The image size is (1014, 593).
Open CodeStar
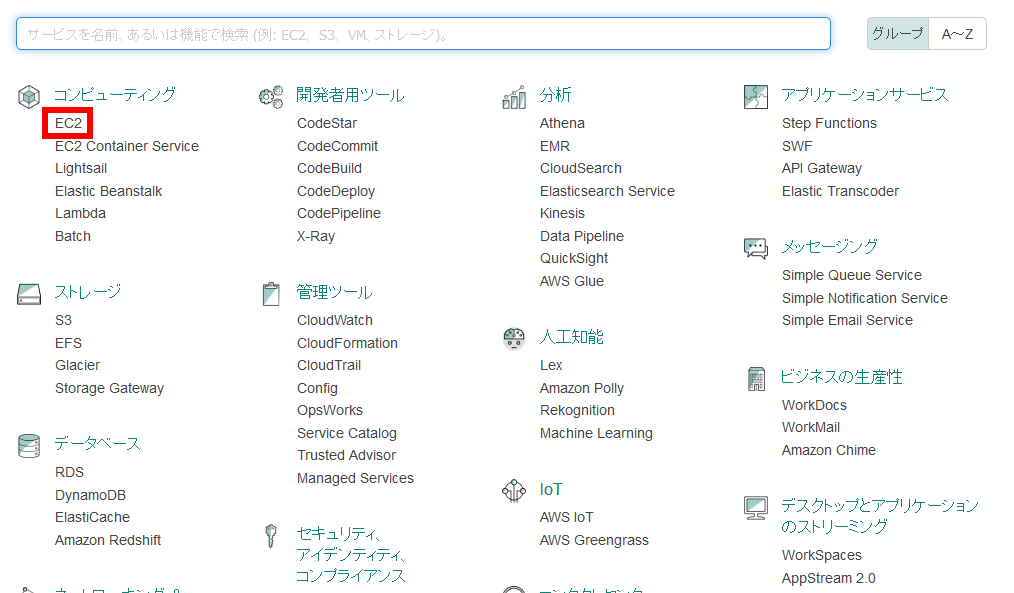(x=327, y=123)
